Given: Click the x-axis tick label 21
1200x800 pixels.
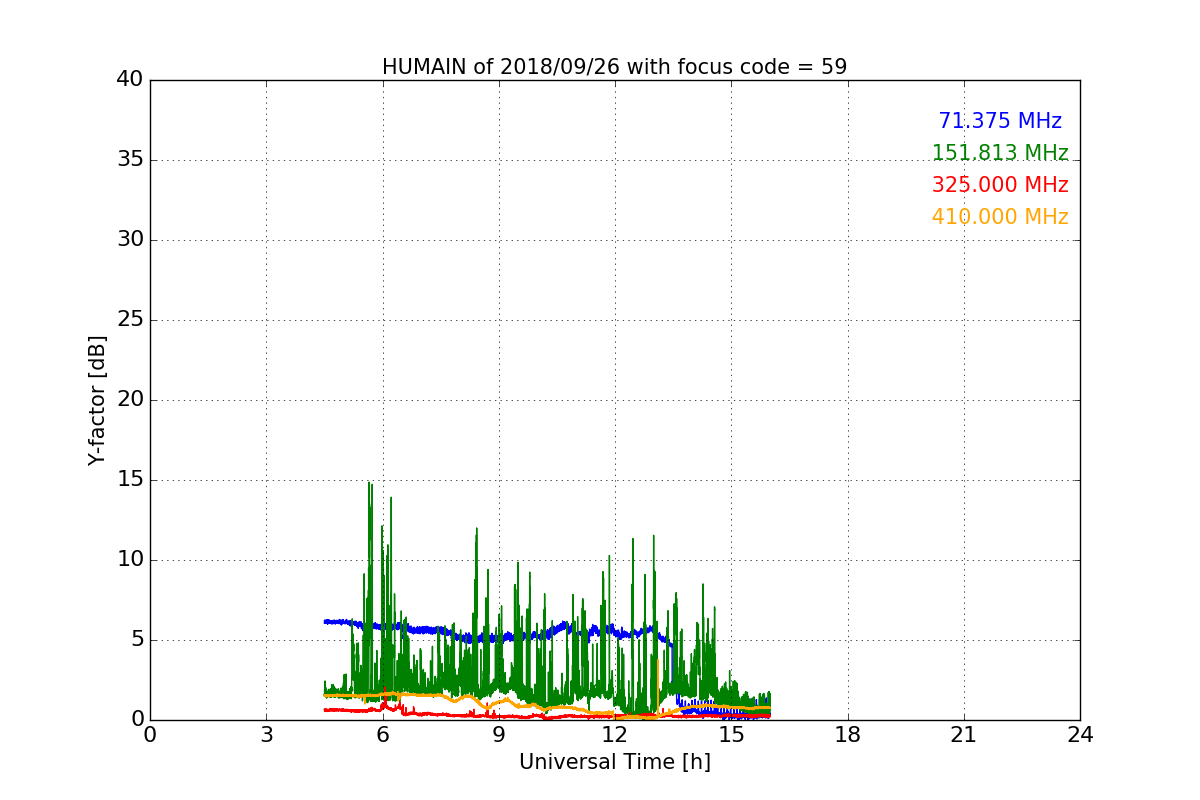Looking at the screenshot, I should tap(964, 735).
